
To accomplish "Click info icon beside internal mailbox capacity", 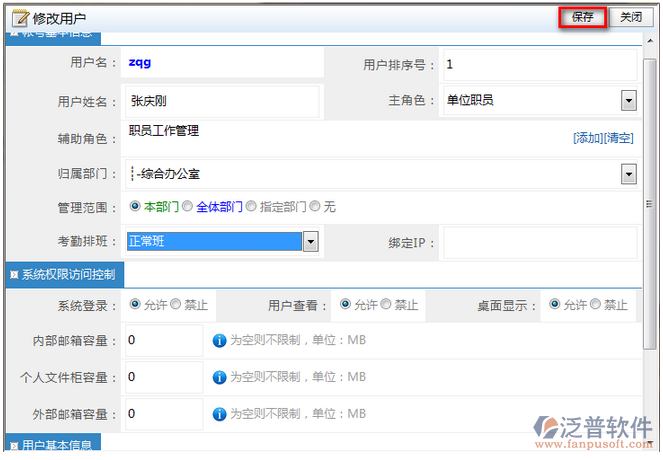I will coord(219,341).
